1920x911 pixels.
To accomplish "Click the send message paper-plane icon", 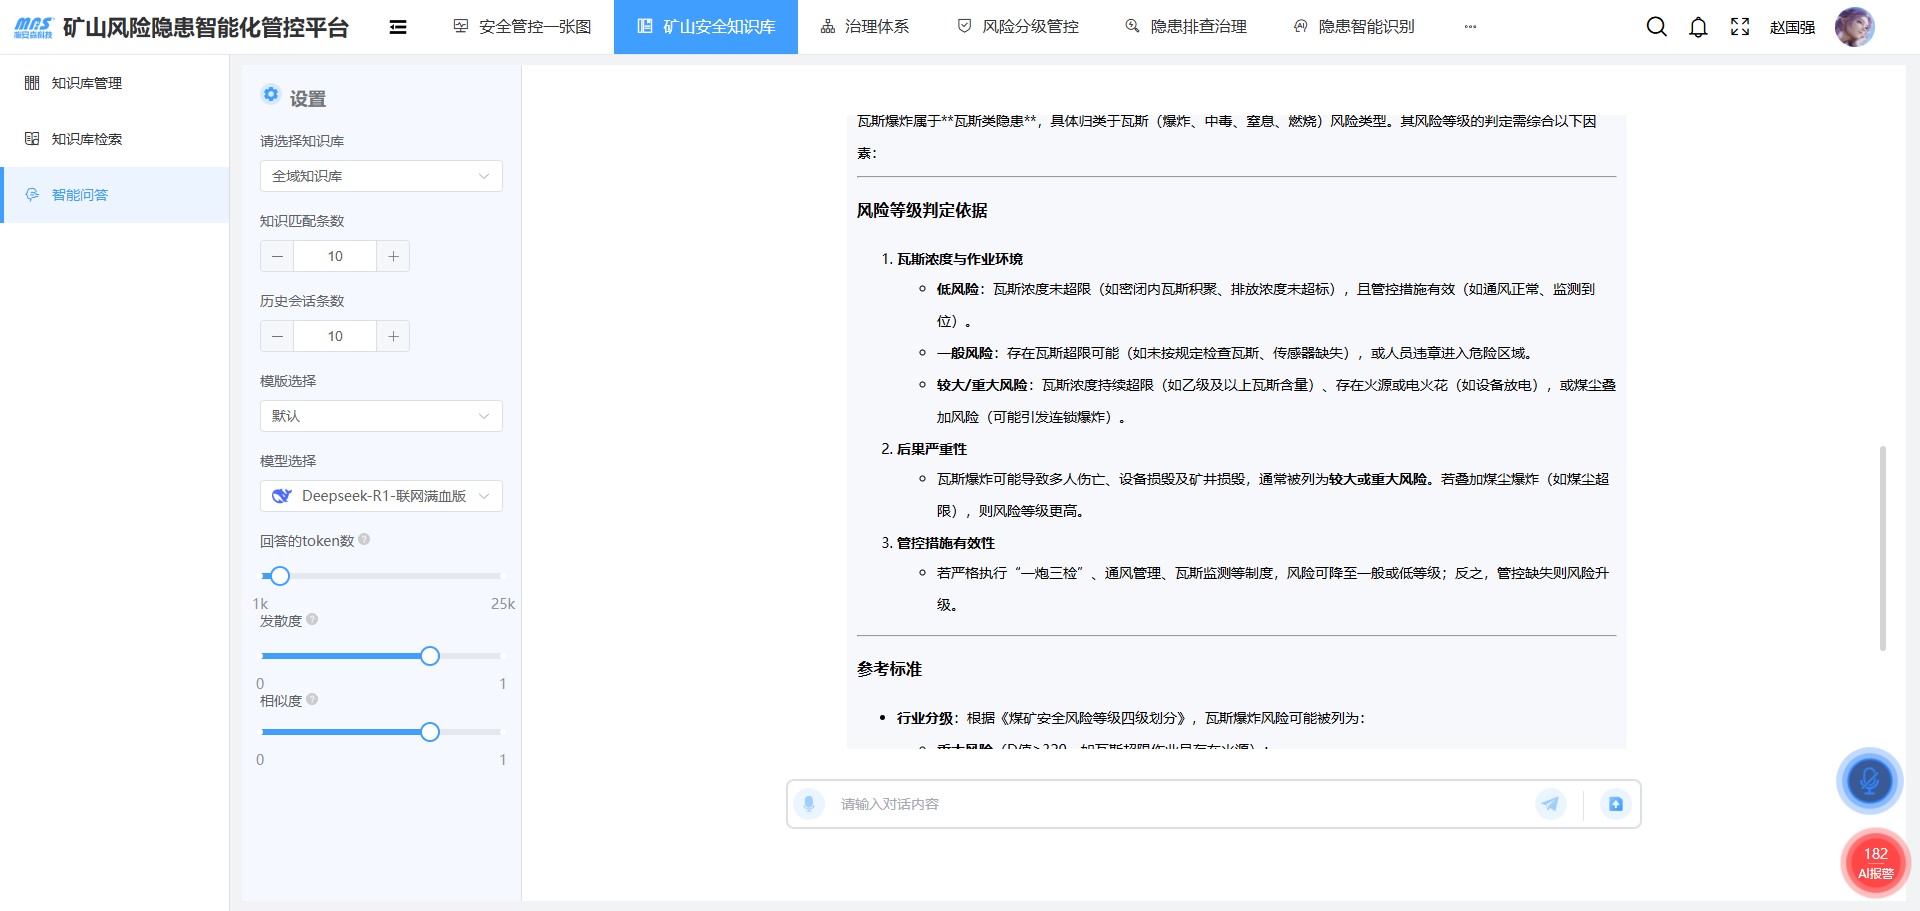I will point(1550,804).
